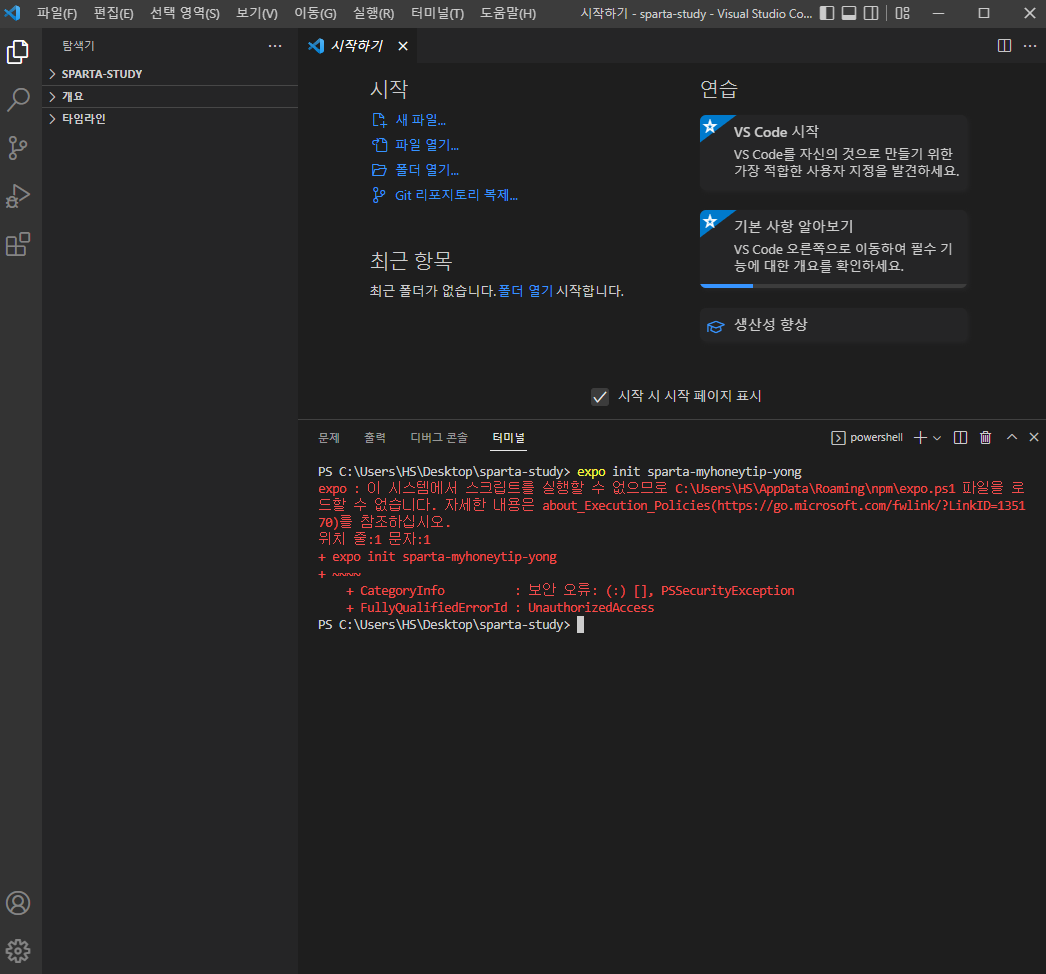Switch to the 출력 panel tab
The image size is (1046, 974).
coord(375,438)
